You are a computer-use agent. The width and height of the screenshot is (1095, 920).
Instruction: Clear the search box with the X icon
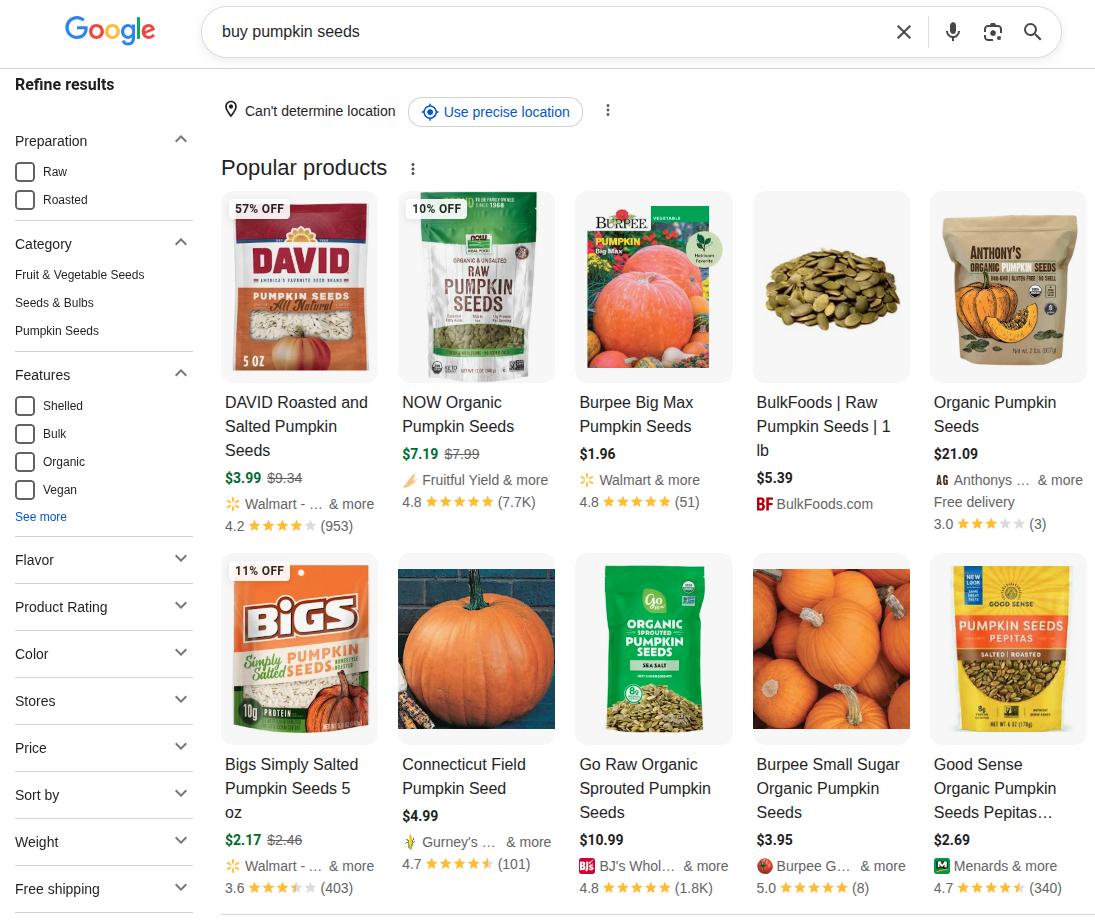click(x=903, y=32)
